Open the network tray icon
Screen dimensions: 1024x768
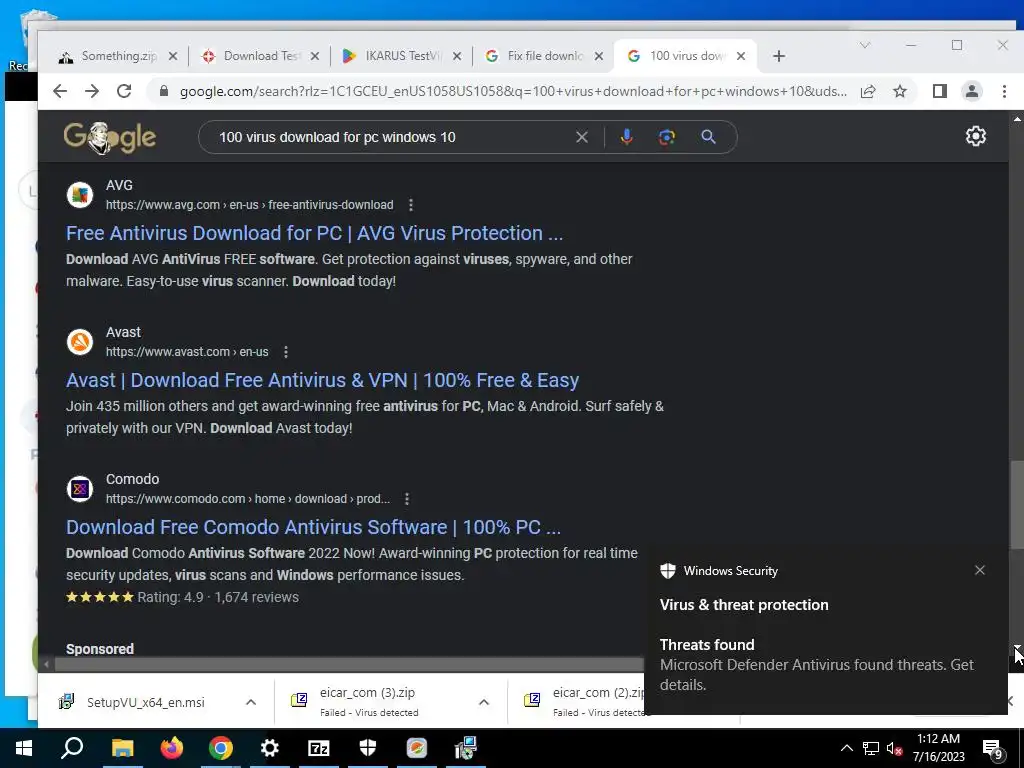tap(871, 748)
